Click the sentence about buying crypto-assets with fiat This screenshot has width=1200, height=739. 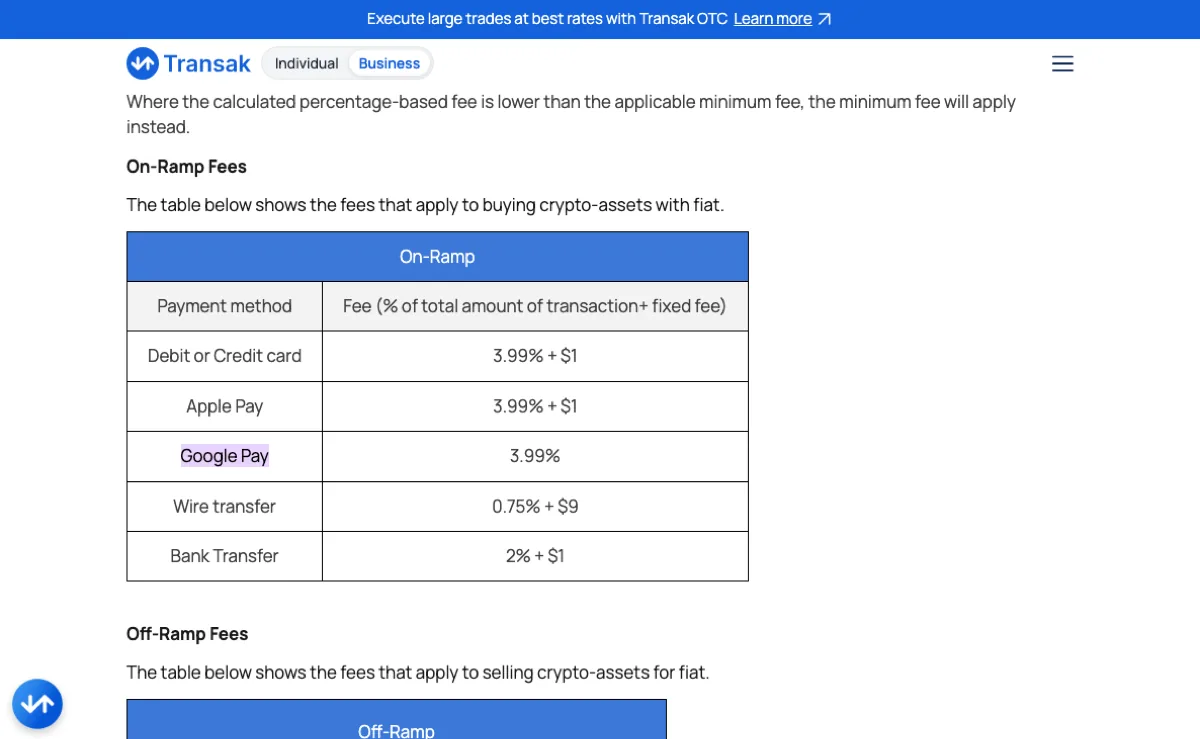coord(425,204)
